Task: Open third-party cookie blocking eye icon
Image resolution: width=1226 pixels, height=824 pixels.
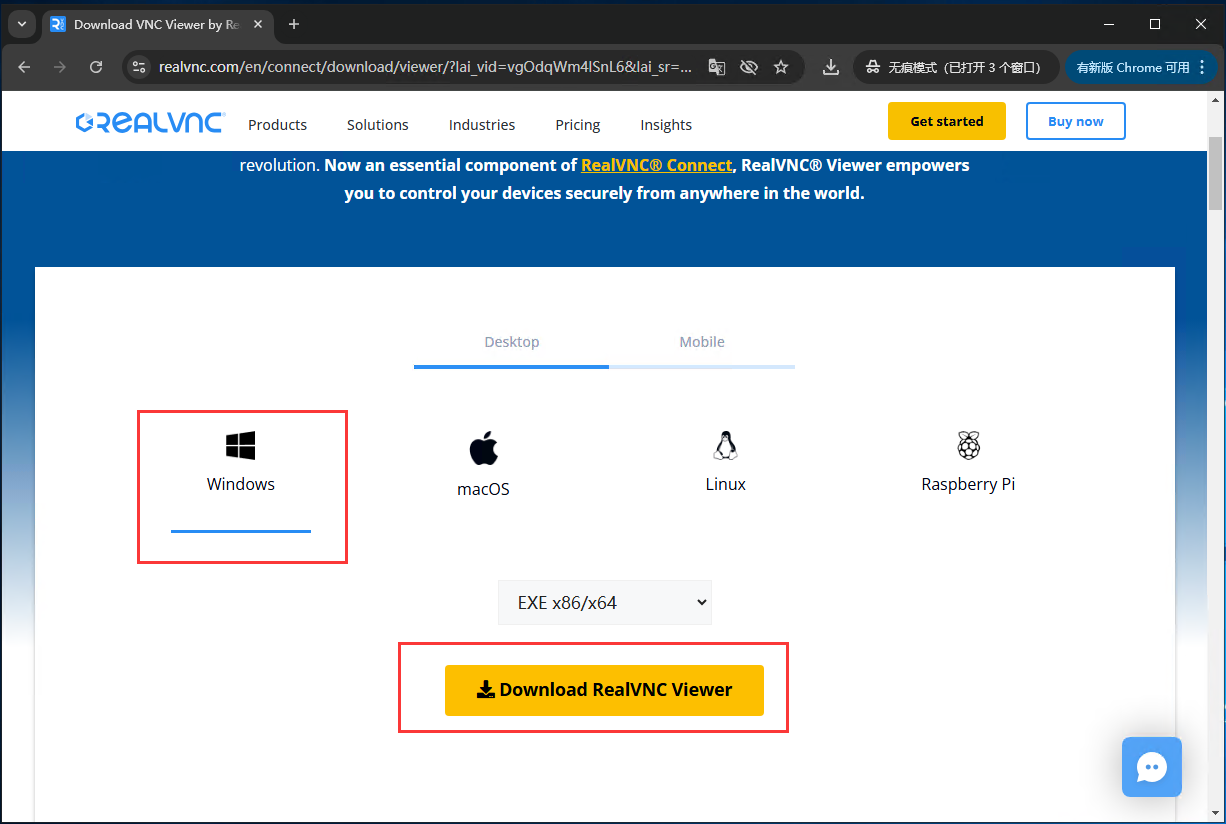Action: click(x=748, y=67)
